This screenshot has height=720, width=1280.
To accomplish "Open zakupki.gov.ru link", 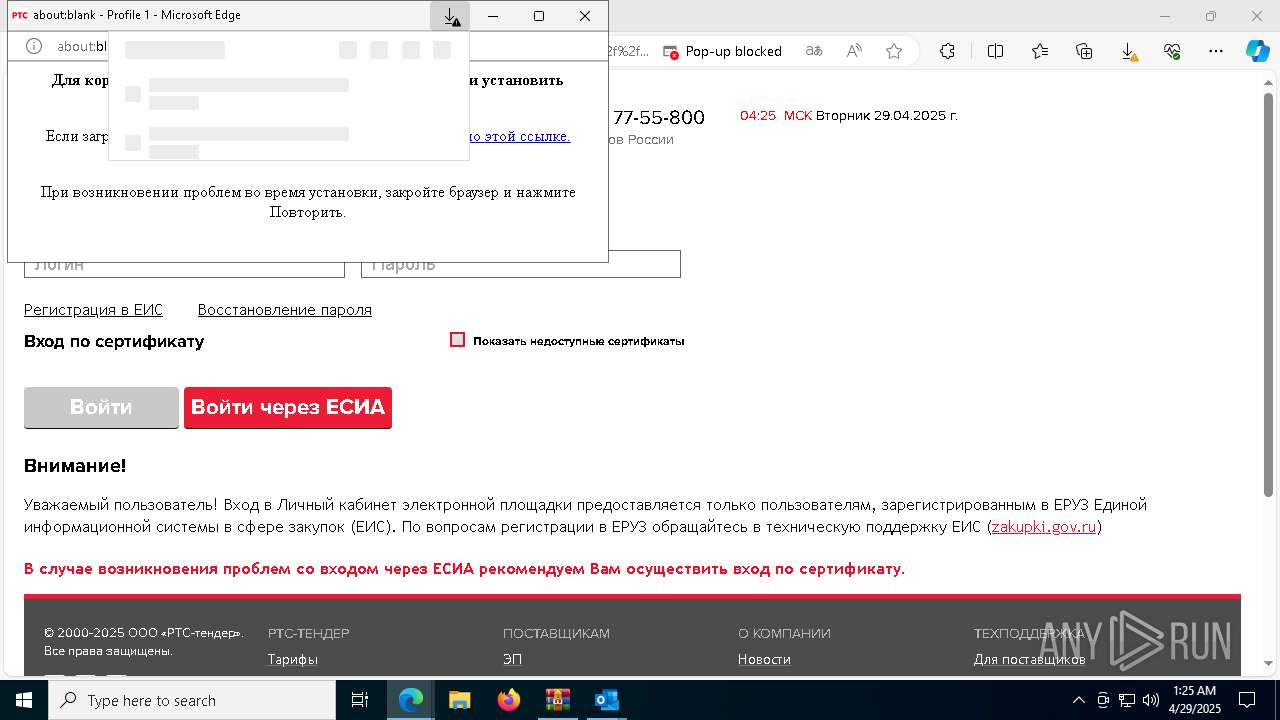I will tap(1044, 527).
